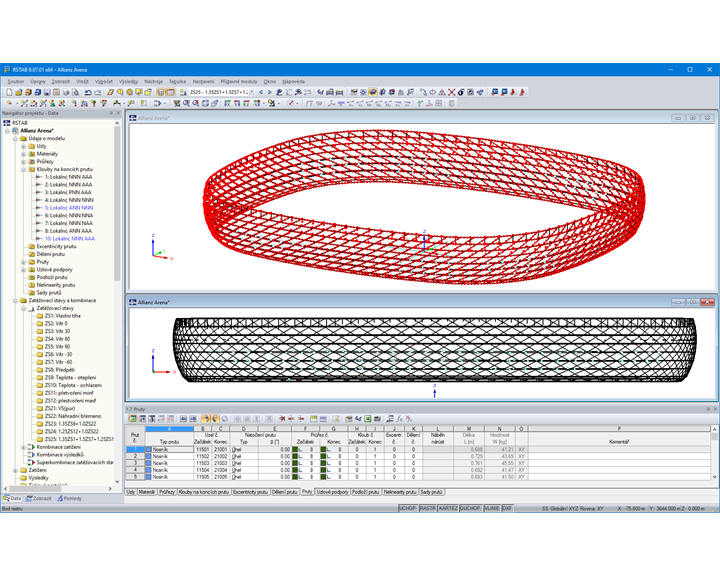This screenshot has height=576, width=720.
Task: Expand the Průřezy tree node
Action: coord(23,162)
